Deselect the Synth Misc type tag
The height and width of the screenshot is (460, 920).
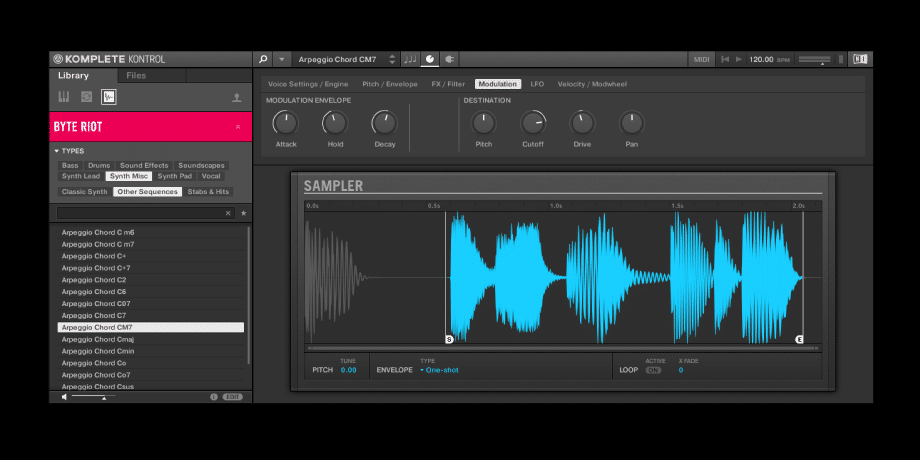pyautogui.click(x=129, y=176)
